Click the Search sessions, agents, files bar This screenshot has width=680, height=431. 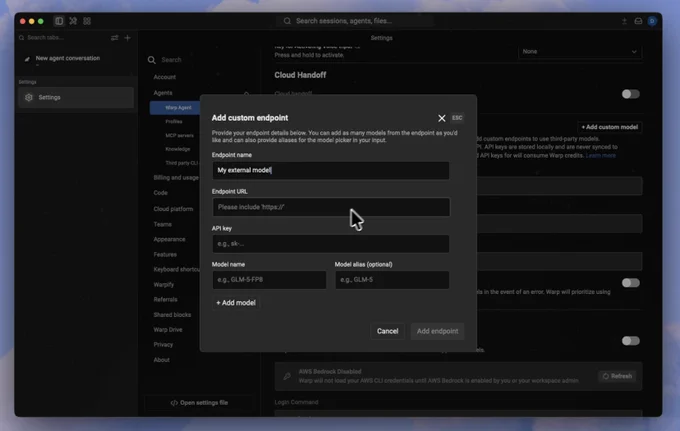(355, 21)
